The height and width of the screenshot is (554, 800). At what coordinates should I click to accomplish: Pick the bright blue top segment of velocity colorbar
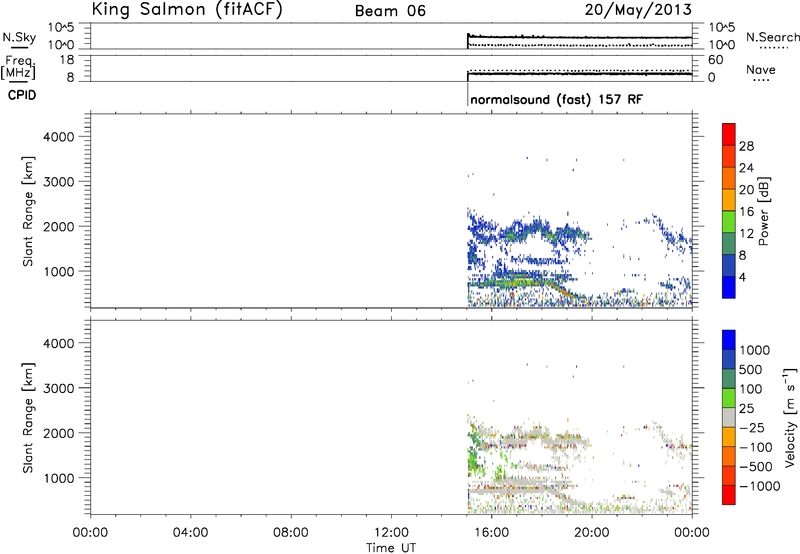click(729, 340)
